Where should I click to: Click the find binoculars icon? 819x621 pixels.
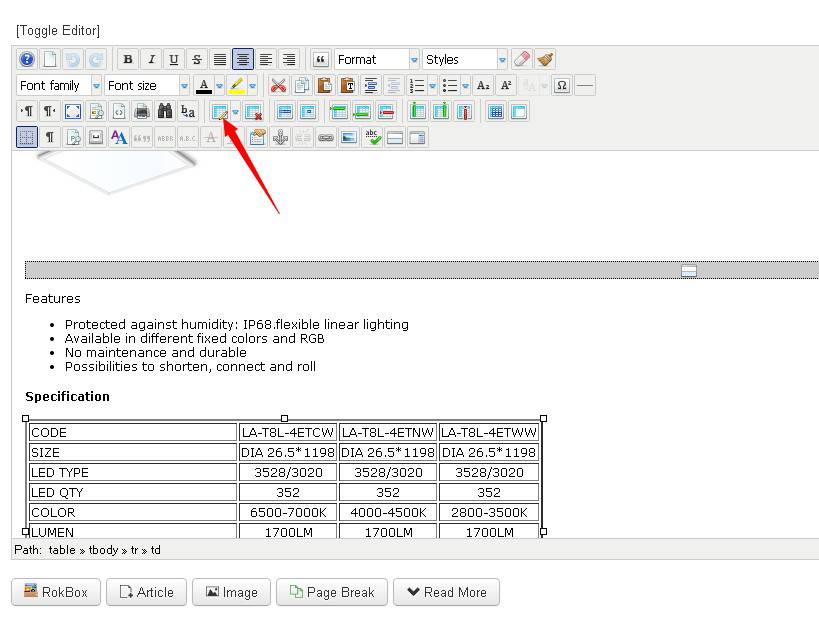164,112
